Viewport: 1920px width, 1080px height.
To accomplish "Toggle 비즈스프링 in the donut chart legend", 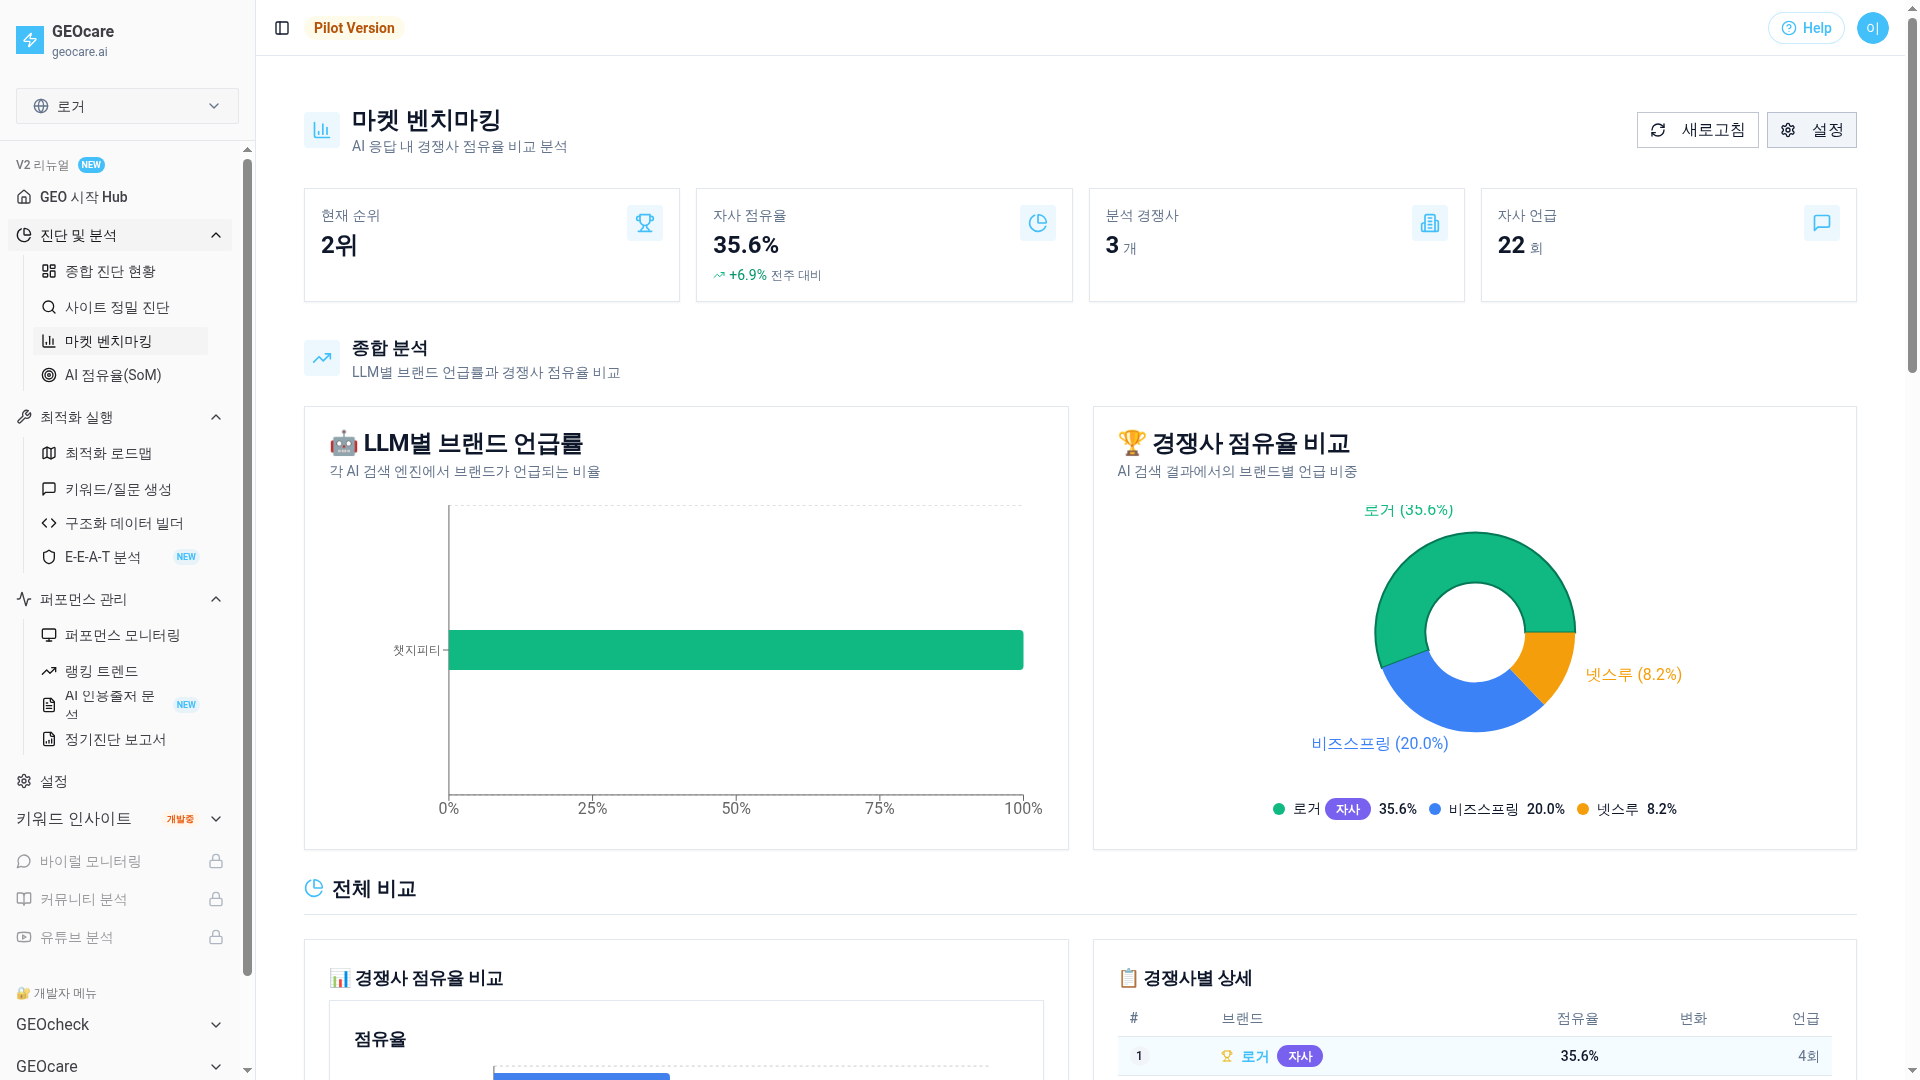I will click(x=1490, y=809).
